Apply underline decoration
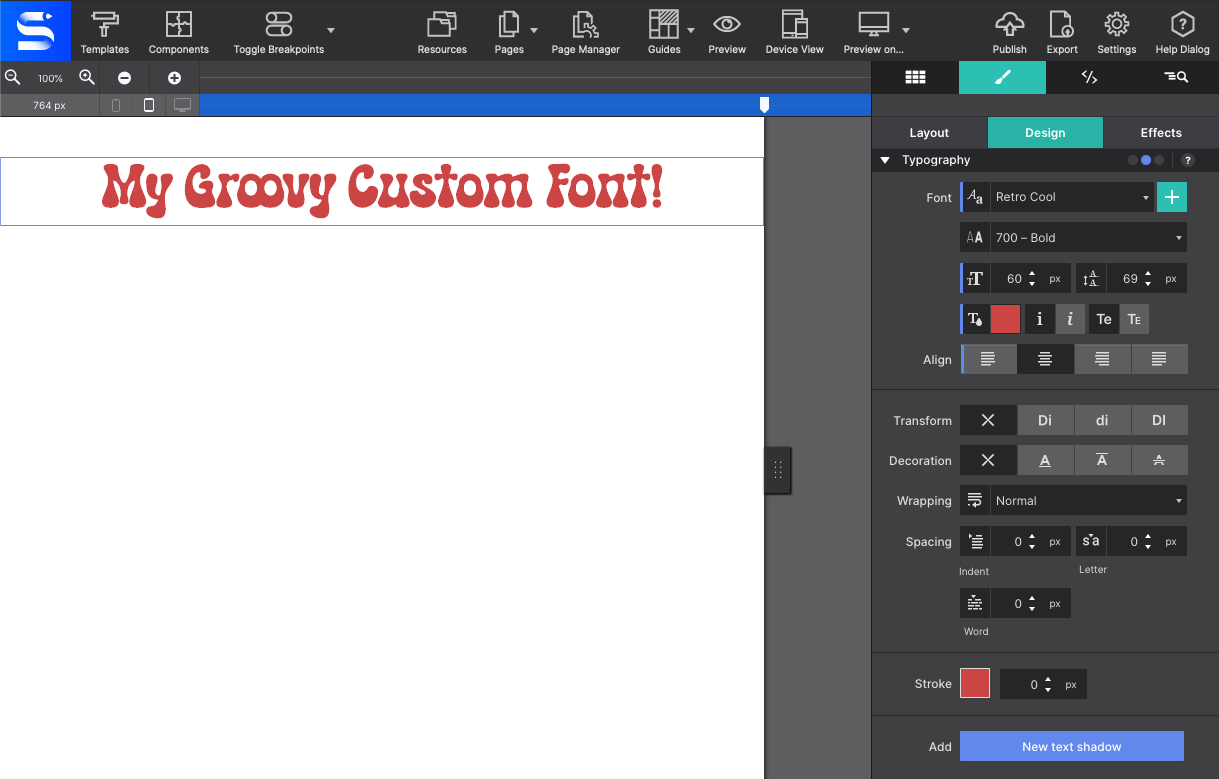This screenshot has width=1219, height=779. pos(1045,460)
